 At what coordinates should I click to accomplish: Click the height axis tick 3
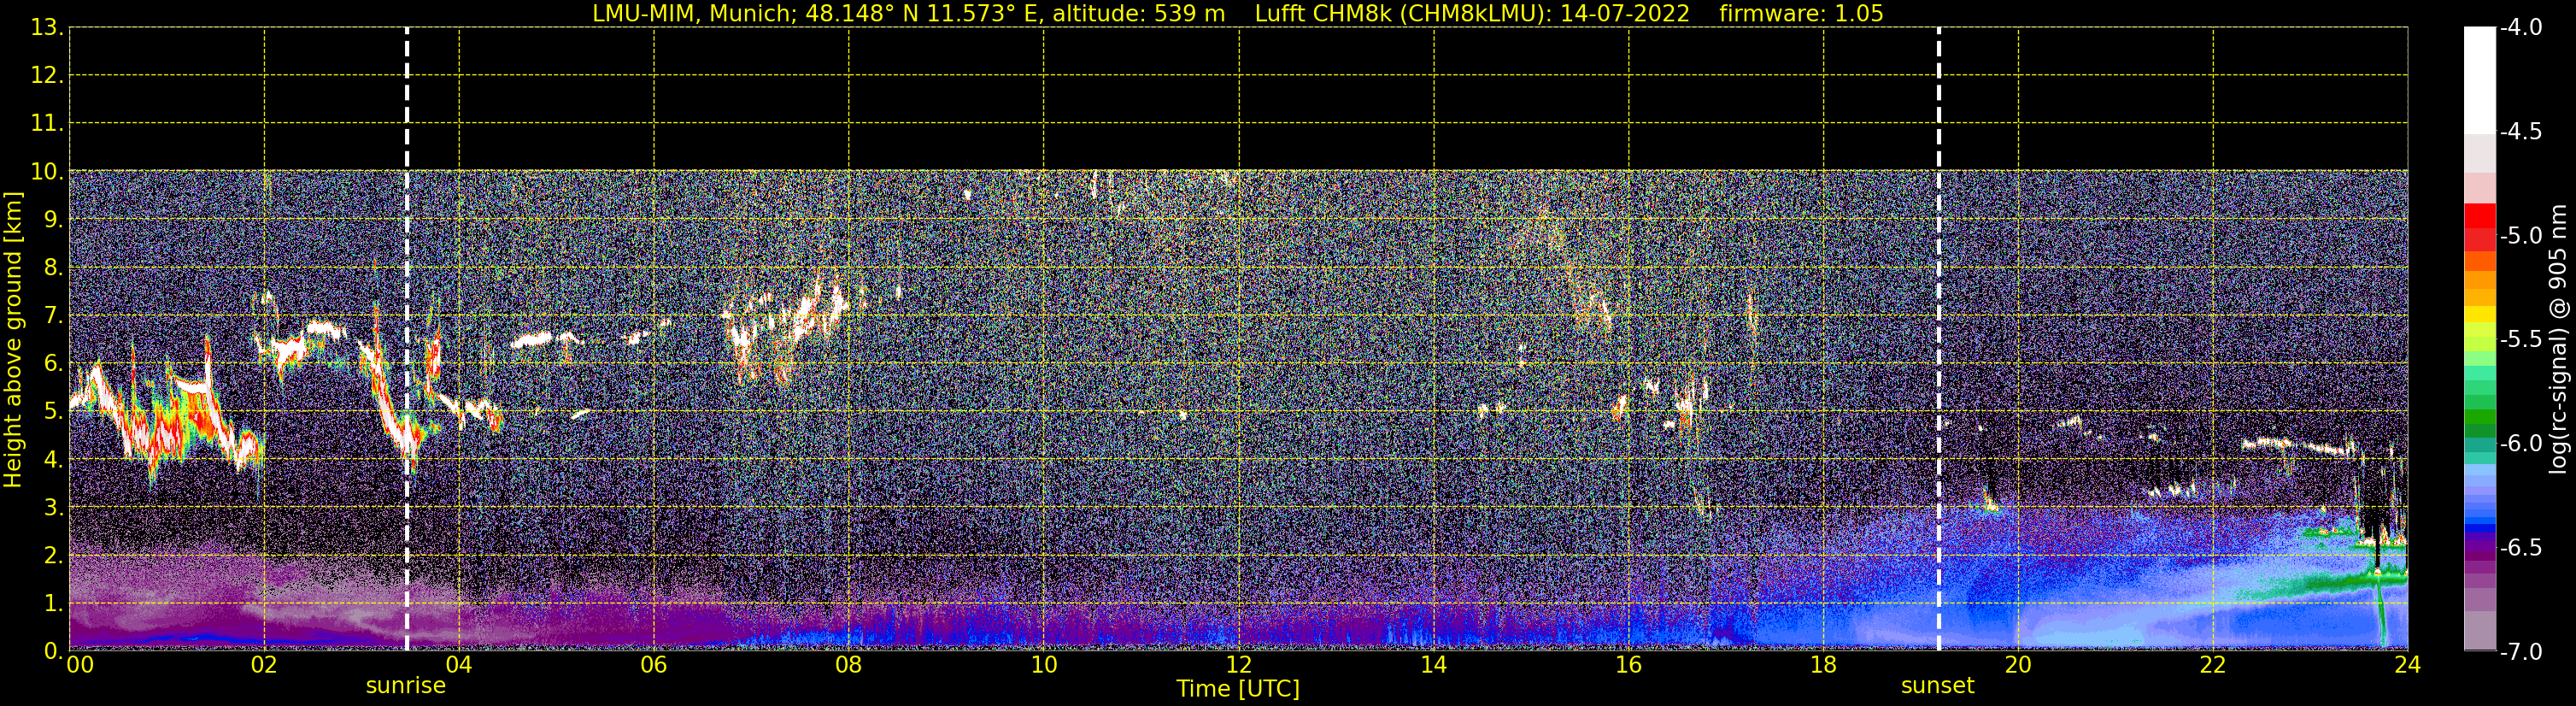[x=52, y=507]
